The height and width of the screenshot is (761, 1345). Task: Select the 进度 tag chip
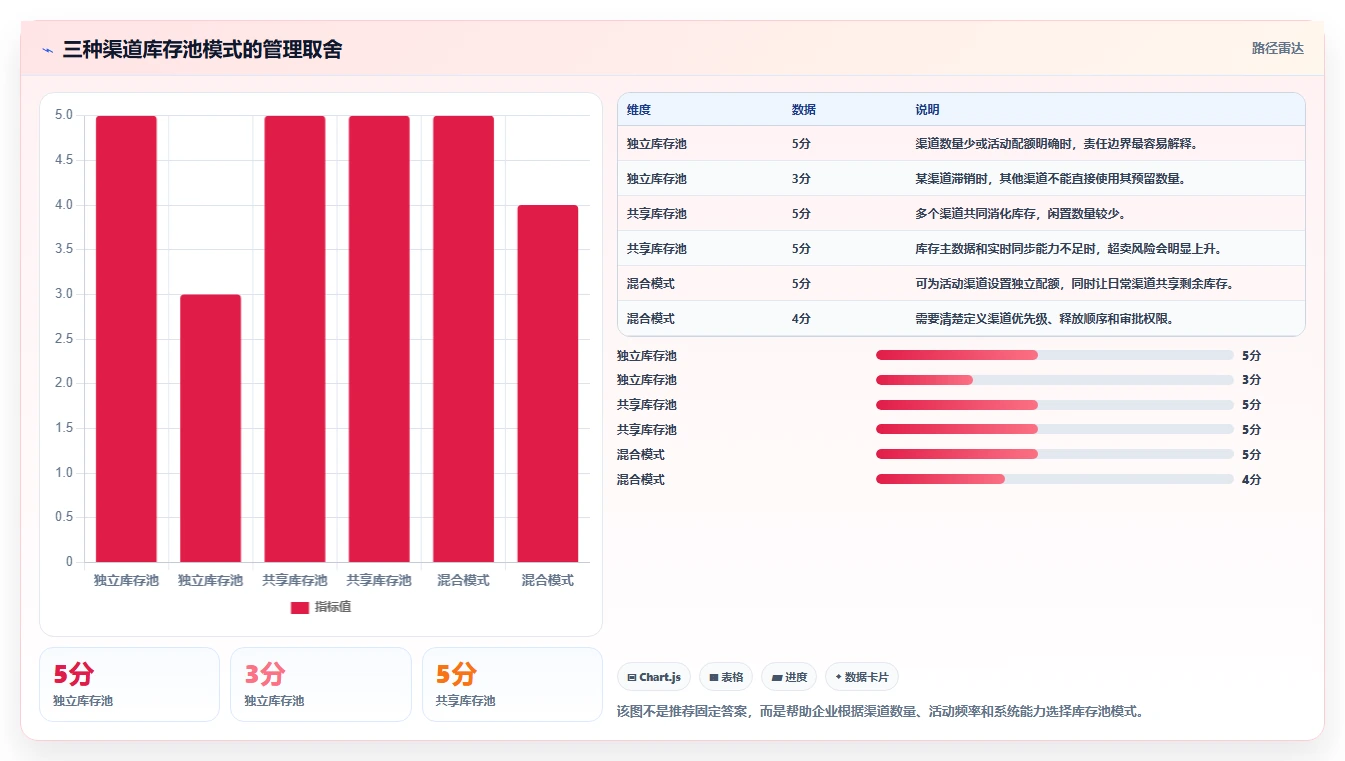789,677
